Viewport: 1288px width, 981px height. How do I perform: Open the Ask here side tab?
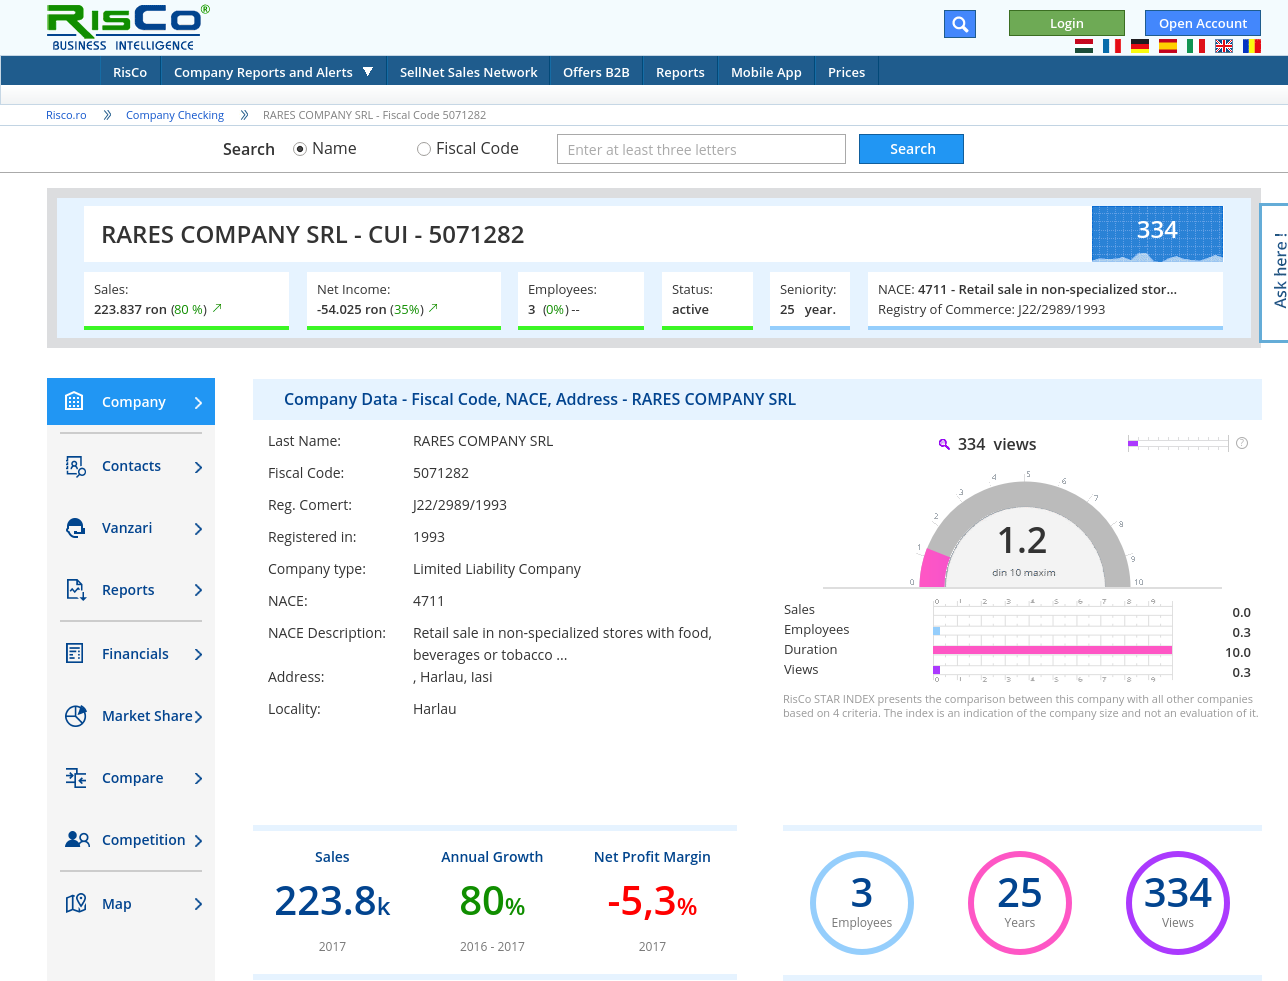click(1275, 272)
